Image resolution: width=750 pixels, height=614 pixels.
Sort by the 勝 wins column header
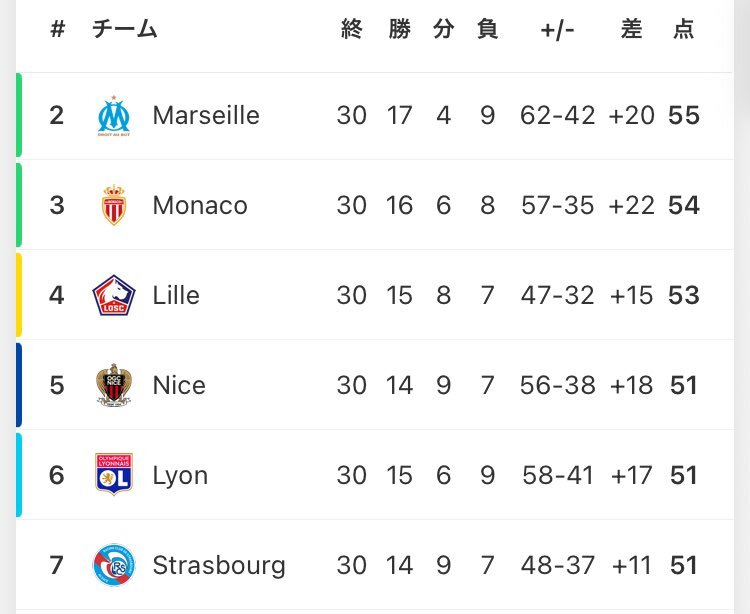tap(399, 29)
